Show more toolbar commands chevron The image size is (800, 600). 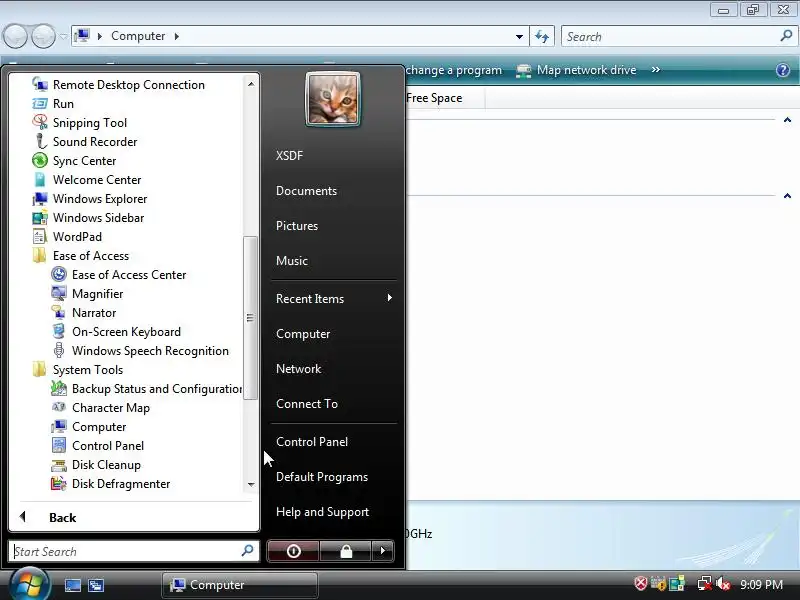pos(656,69)
